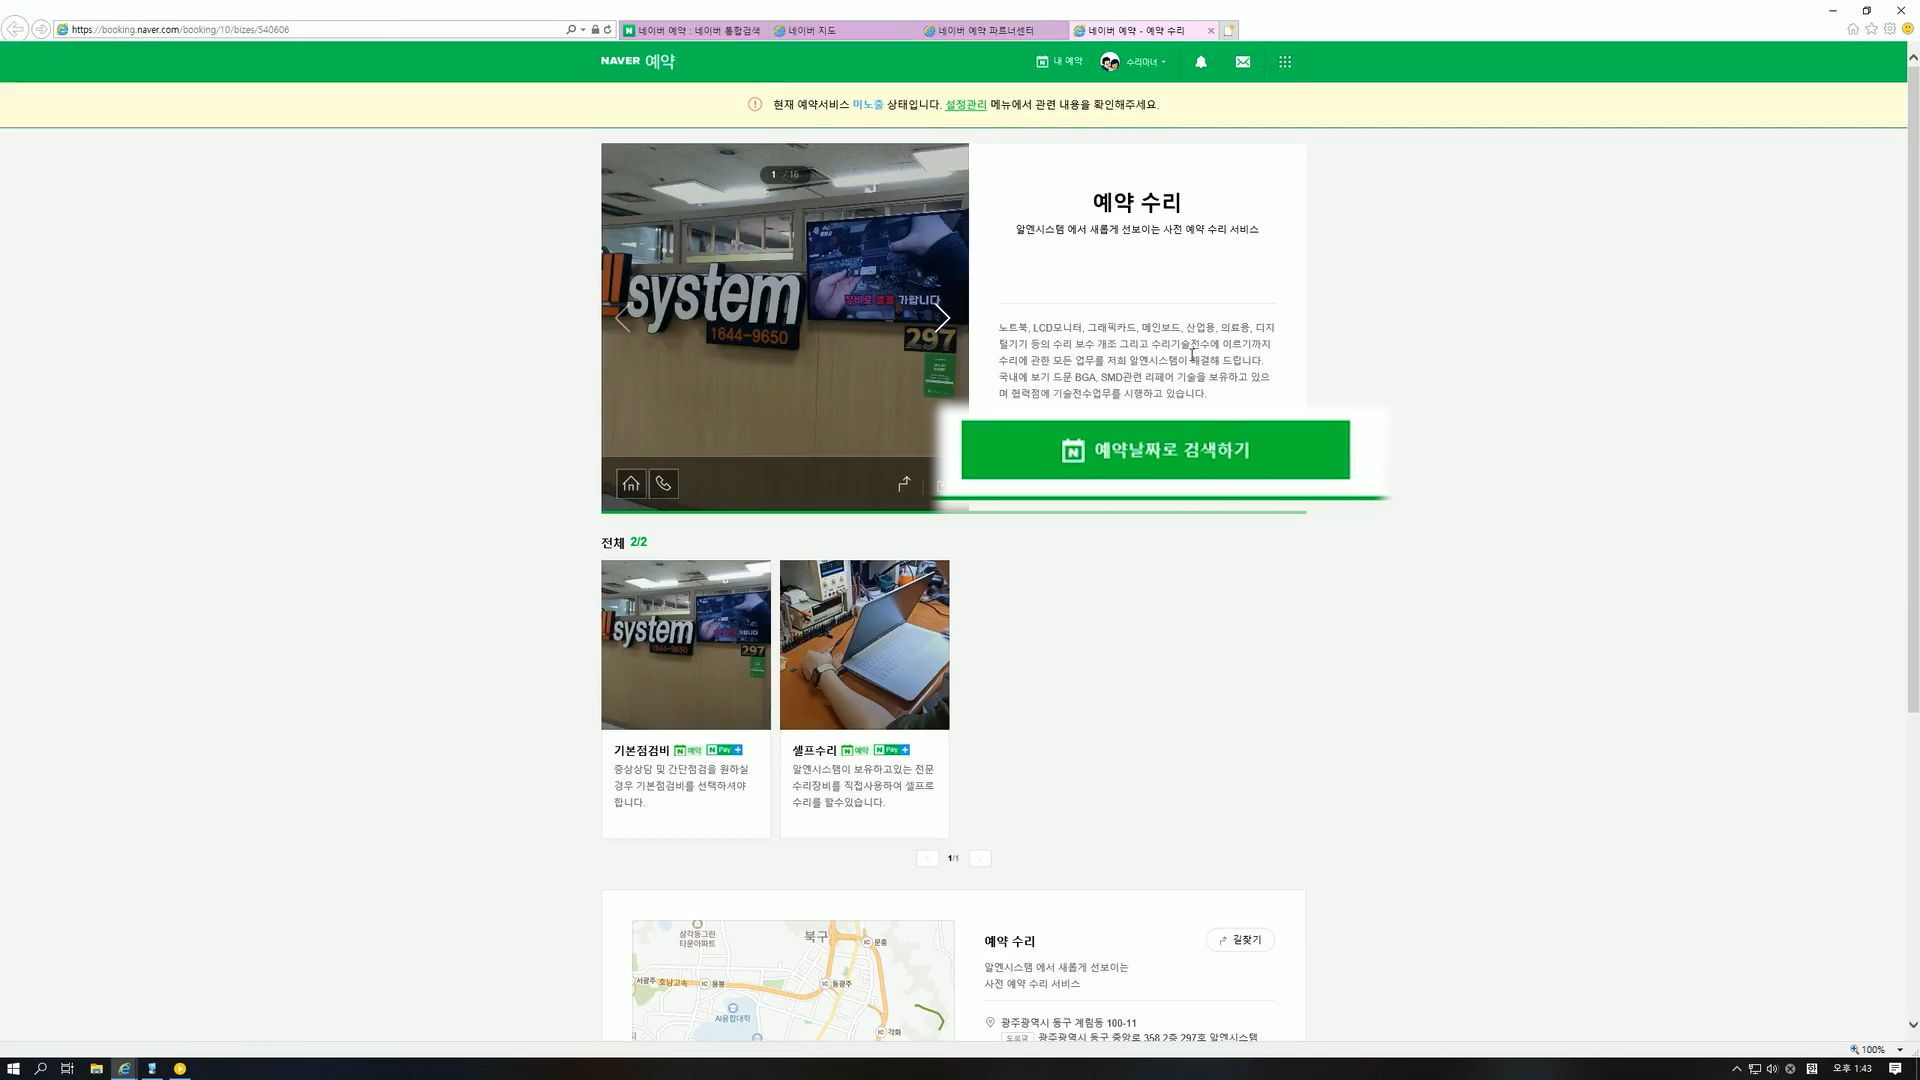Click the 길찾기 button

tap(1240, 940)
